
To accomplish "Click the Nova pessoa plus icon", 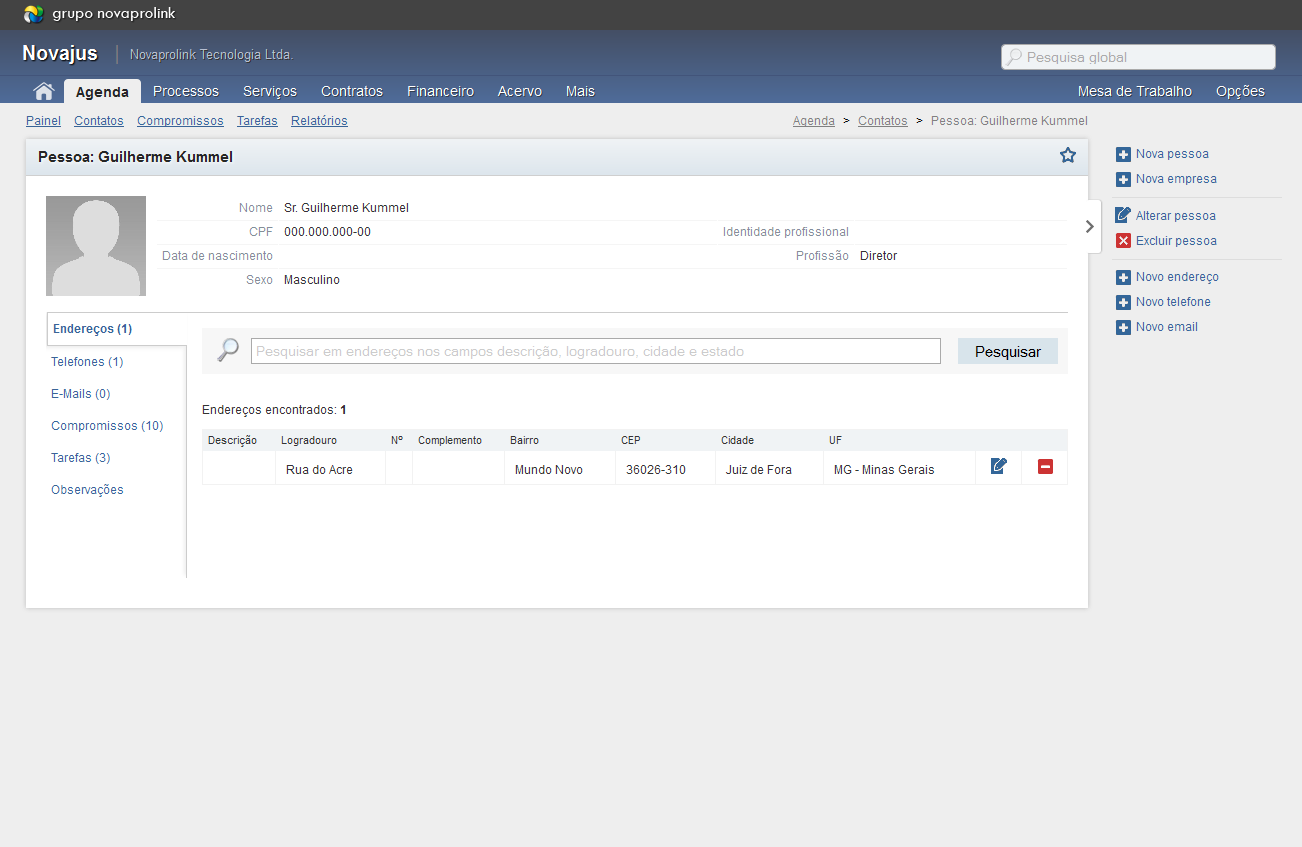I will coord(1123,154).
